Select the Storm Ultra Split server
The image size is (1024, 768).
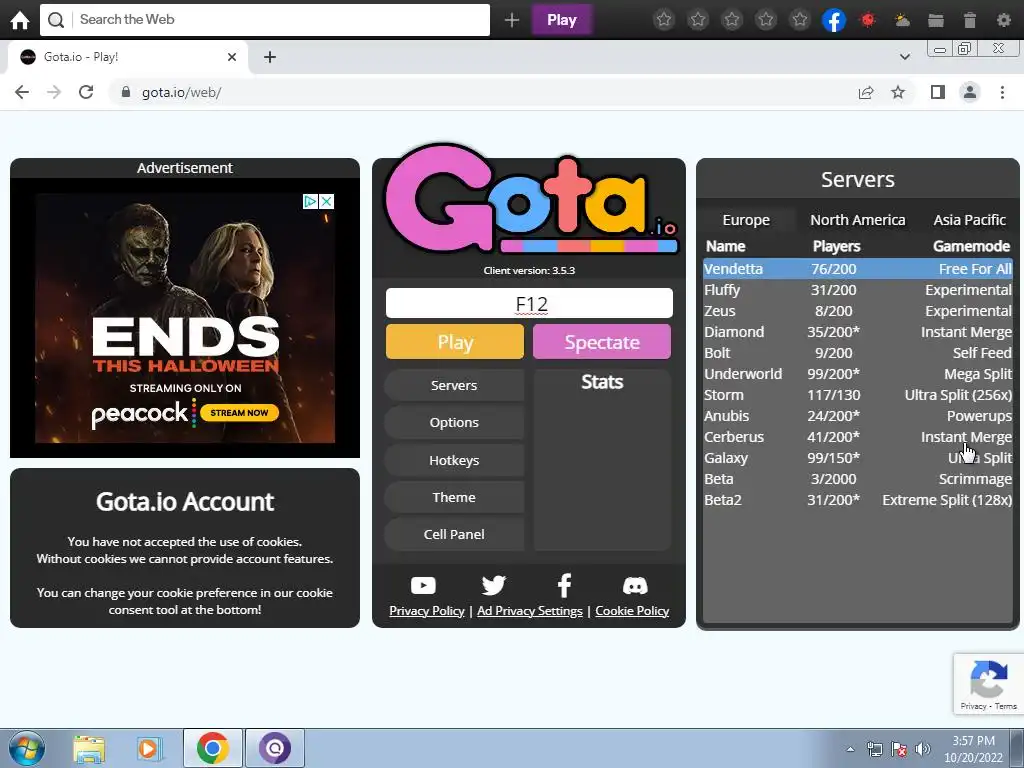pyautogui.click(x=857, y=395)
